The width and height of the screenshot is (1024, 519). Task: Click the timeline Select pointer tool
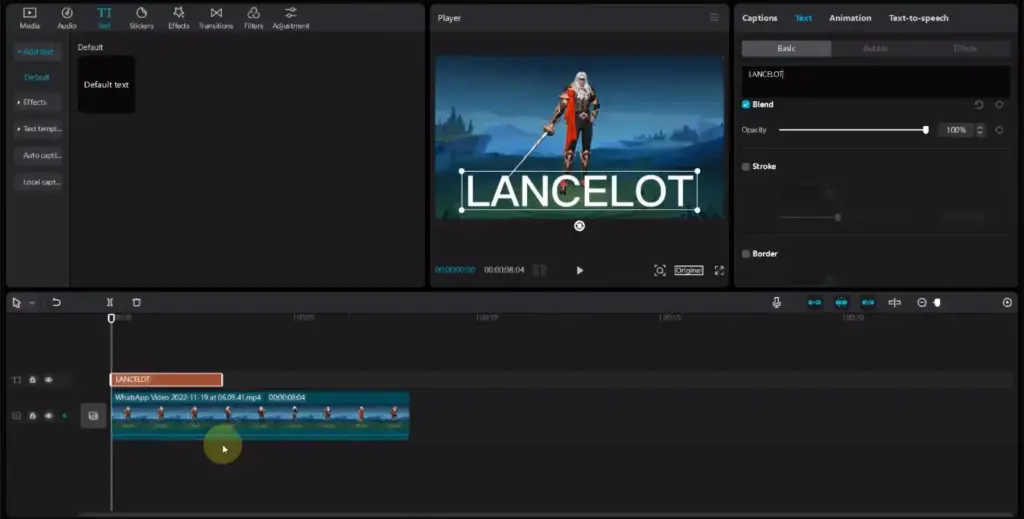coord(16,303)
